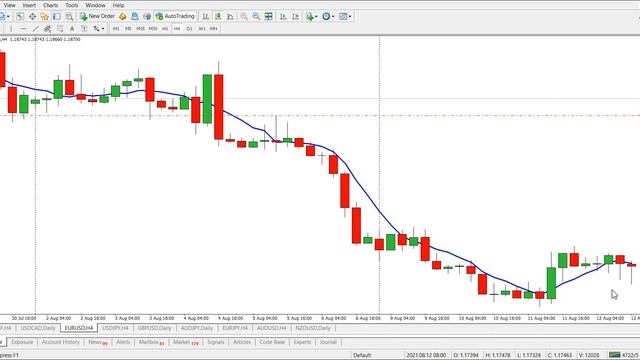Screen dimensions: 640x360
Task: Switch to the AUDUSD,H4 chart tab
Action: pyautogui.click(x=271, y=328)
